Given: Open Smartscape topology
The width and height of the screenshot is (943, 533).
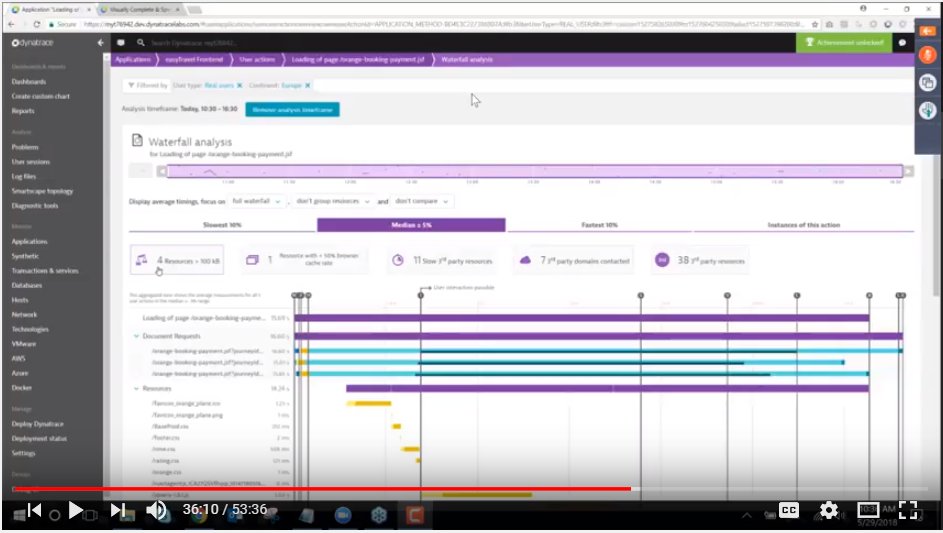Looking at the screenshot, I should click(42, 191).
